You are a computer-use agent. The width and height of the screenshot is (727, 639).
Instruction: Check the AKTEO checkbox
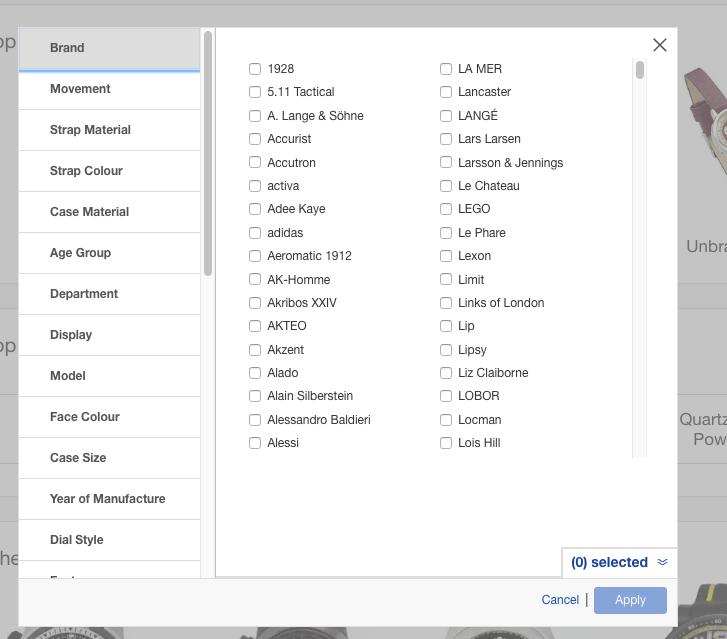click(255, 326)
